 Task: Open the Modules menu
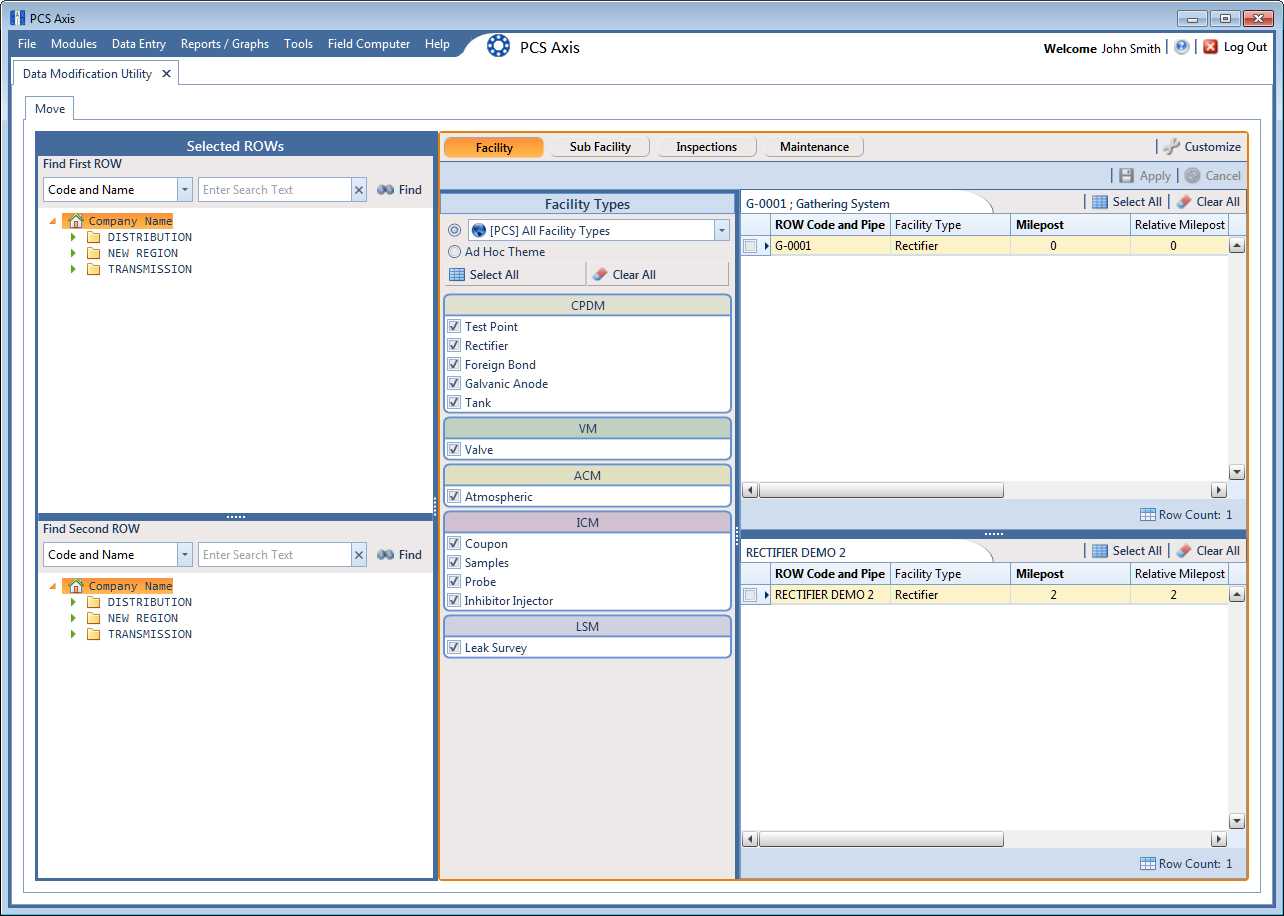pyautogui.click(x=74, y=44)
